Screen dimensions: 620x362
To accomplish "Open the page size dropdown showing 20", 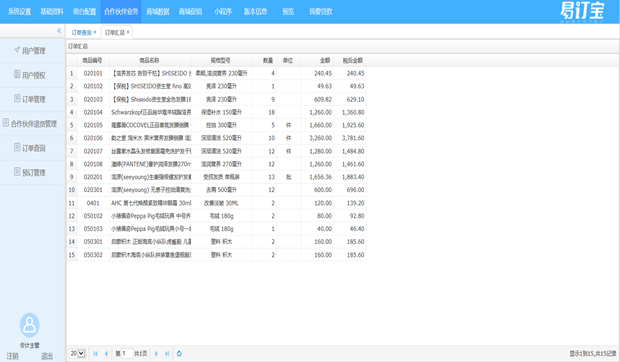I will click(78, 353).
